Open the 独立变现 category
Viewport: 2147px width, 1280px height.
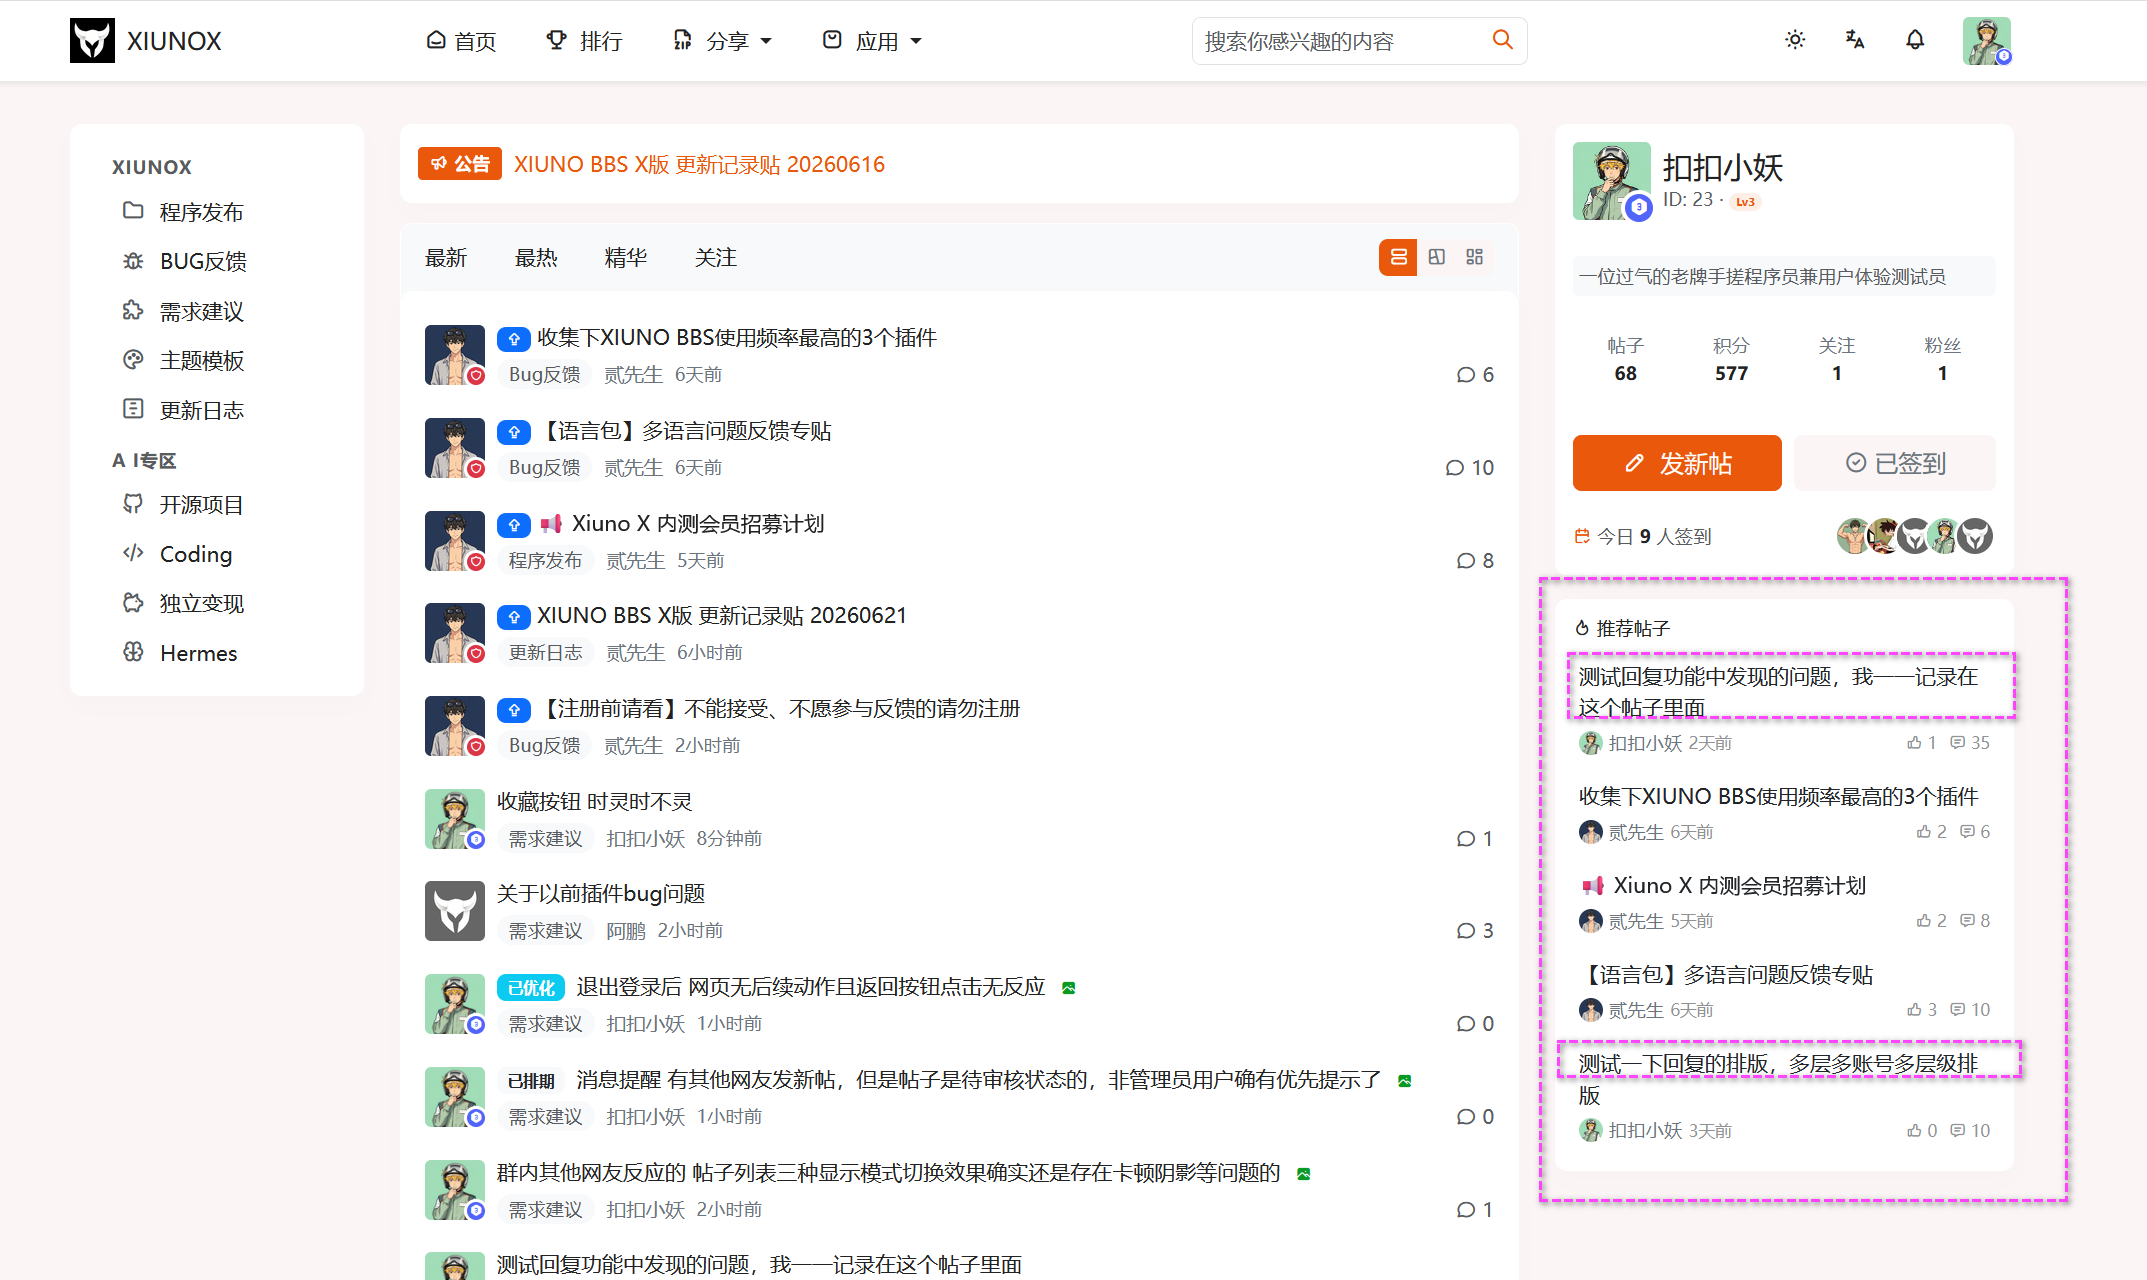tap(201, 604)
